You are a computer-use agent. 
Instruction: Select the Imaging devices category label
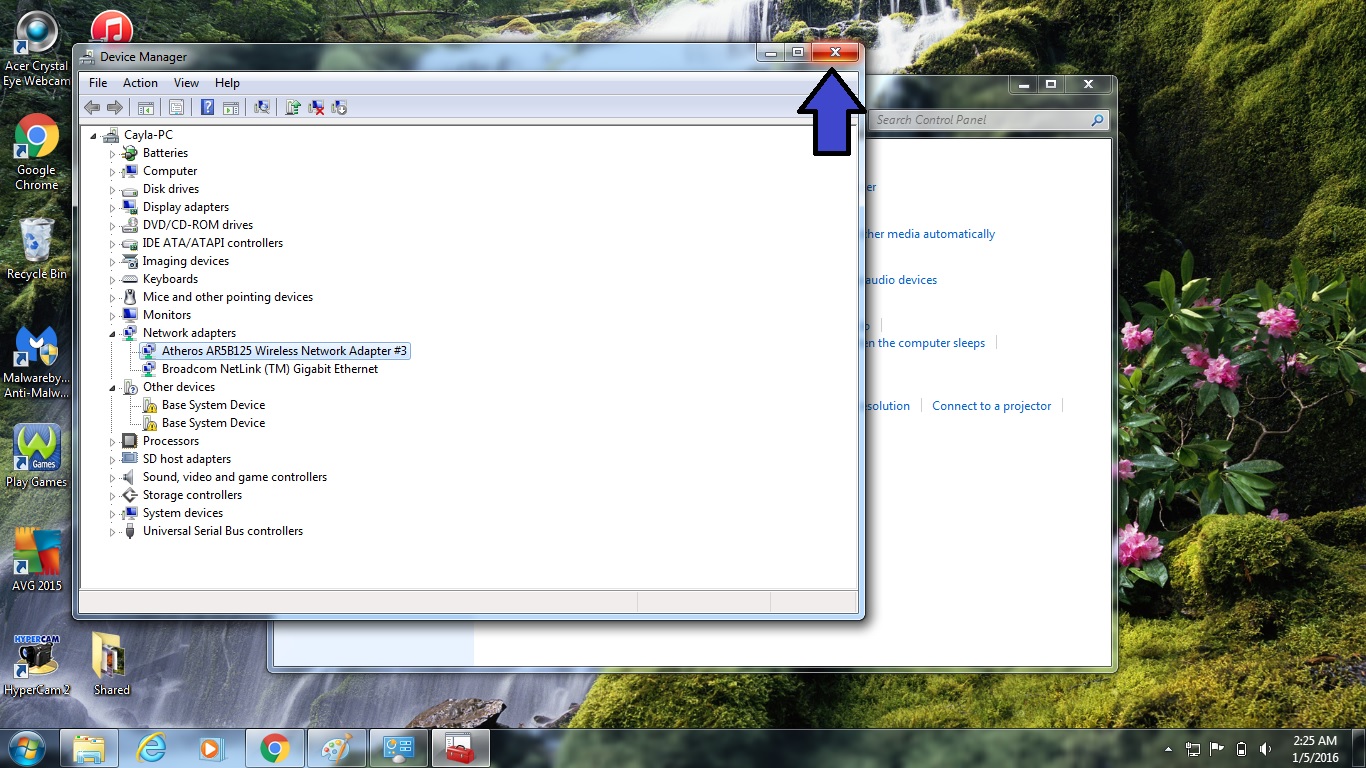coord(186,261)
